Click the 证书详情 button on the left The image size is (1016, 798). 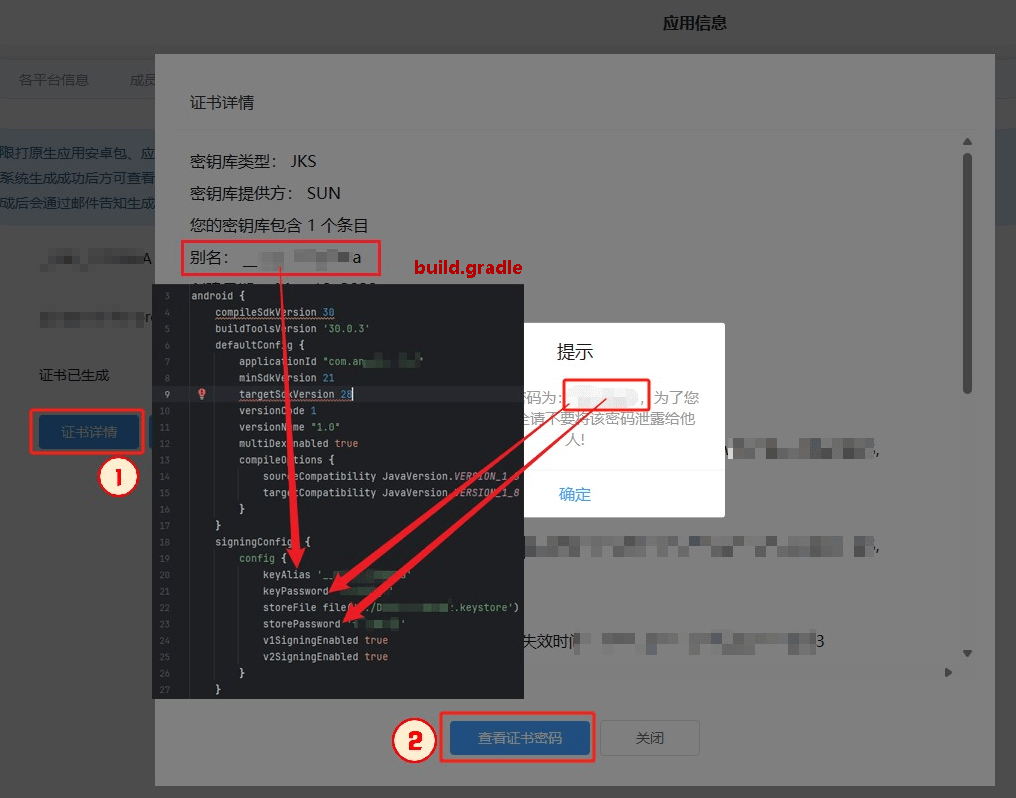point(87,432)
